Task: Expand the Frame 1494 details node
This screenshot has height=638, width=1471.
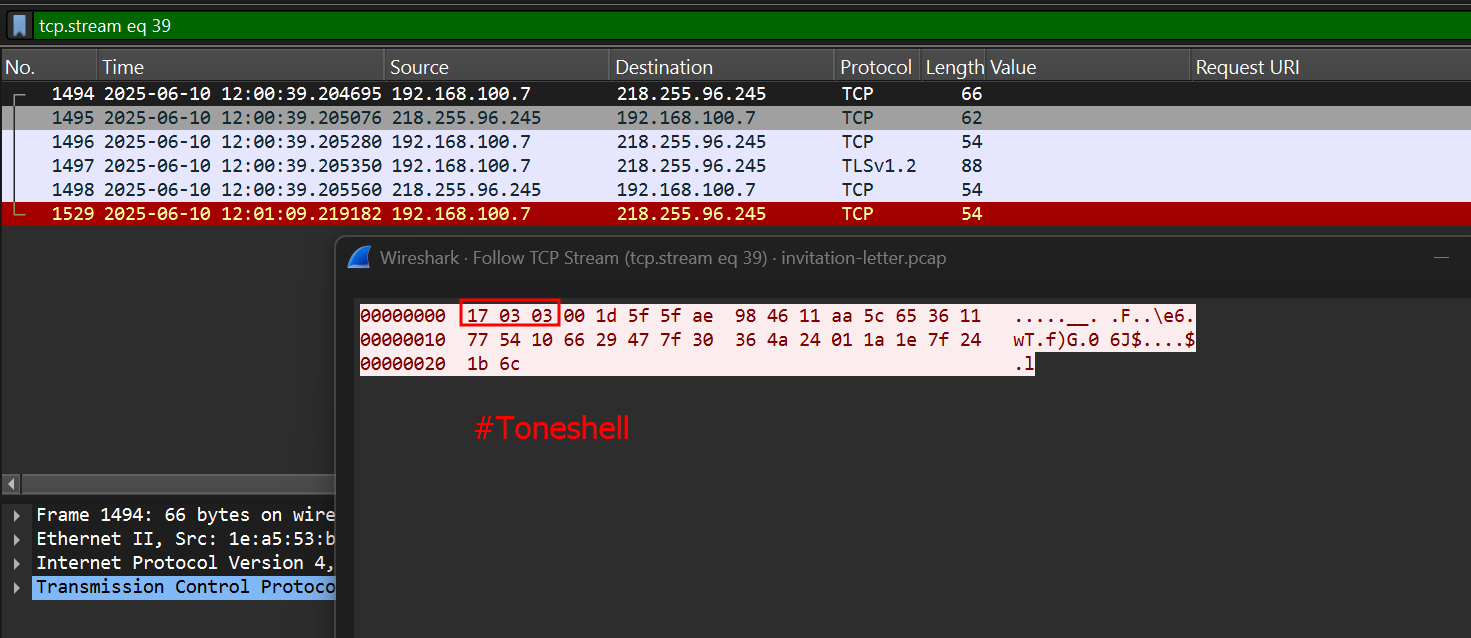Action: 16,515
